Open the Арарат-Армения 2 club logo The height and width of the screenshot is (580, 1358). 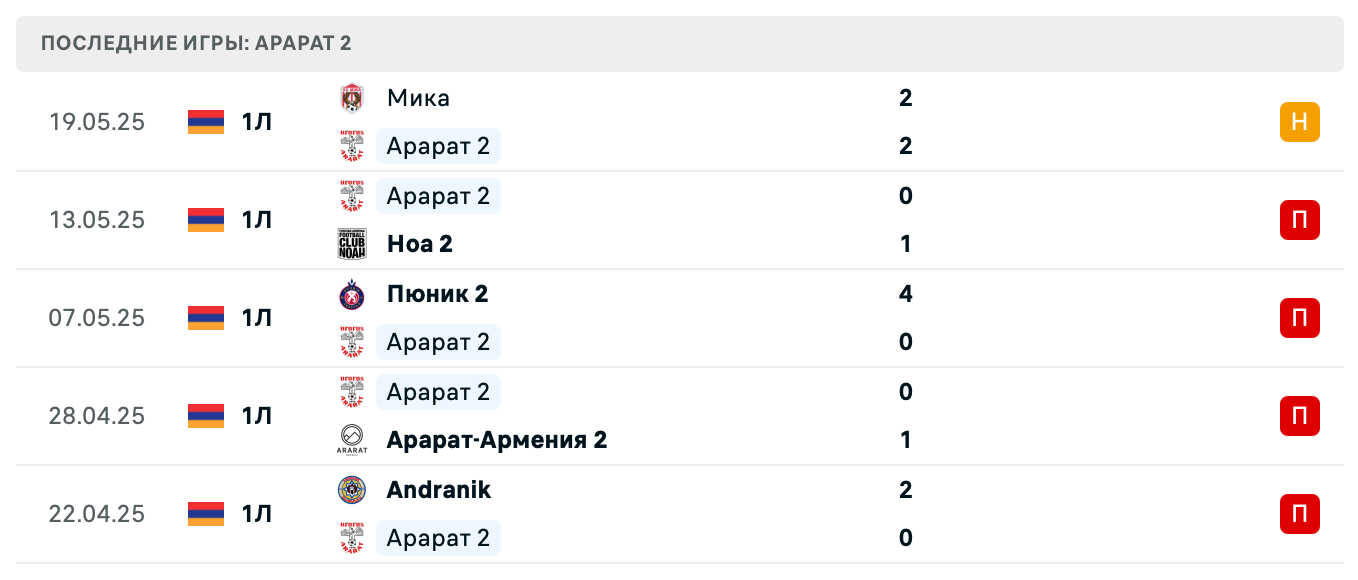[352, 439]
